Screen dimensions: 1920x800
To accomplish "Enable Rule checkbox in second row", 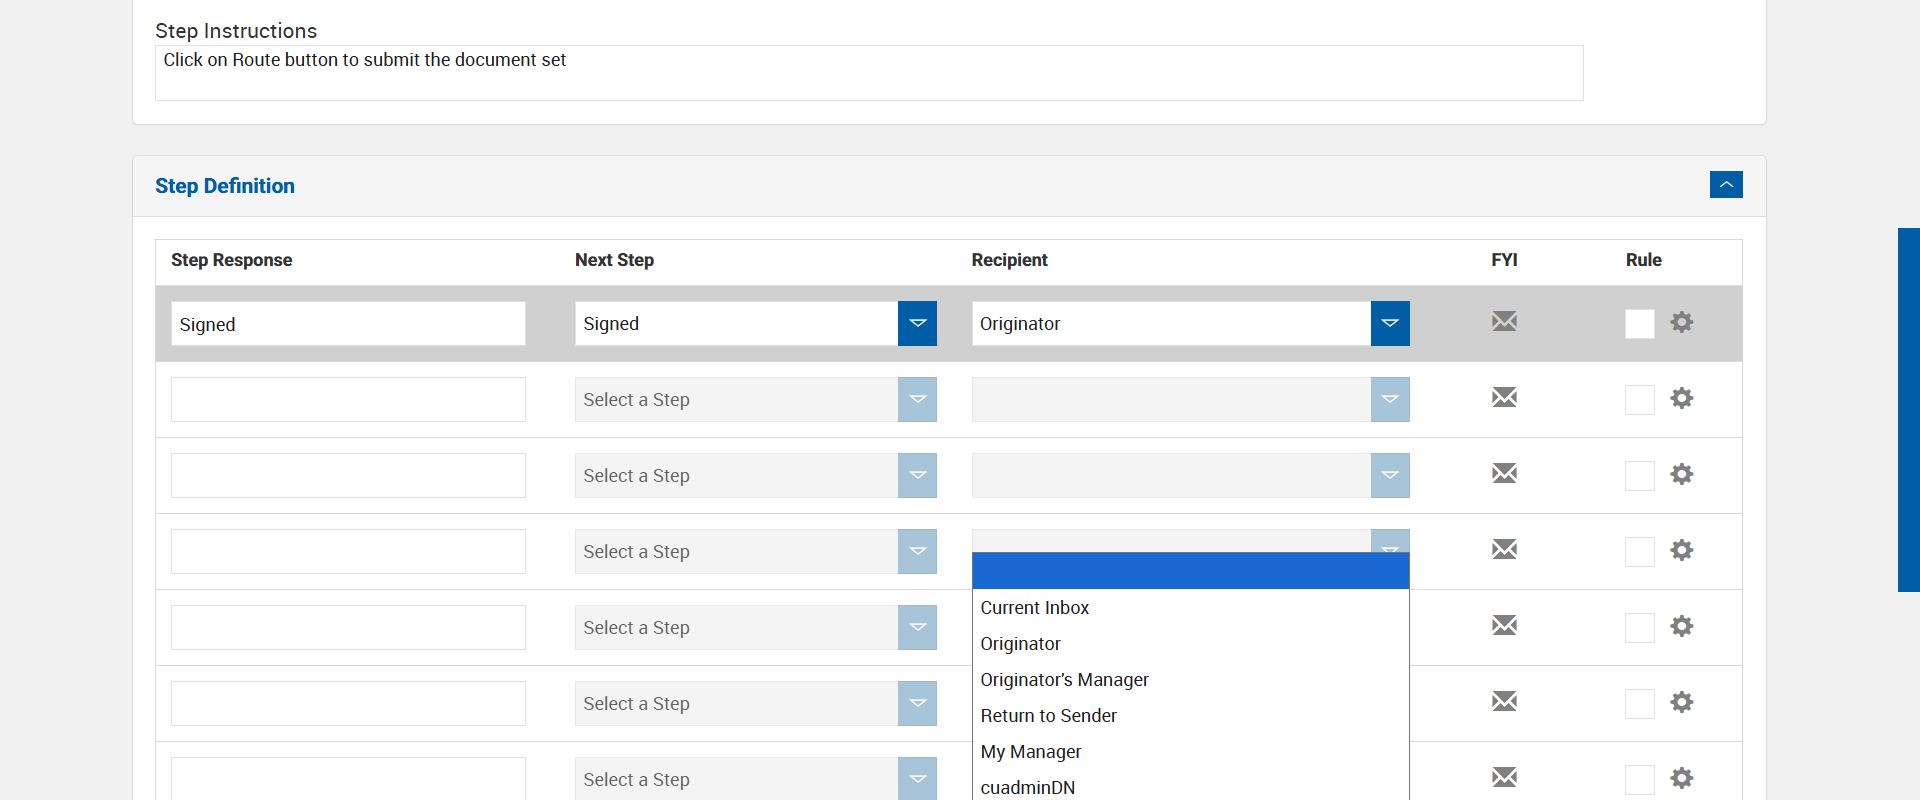I will 1639,400.
